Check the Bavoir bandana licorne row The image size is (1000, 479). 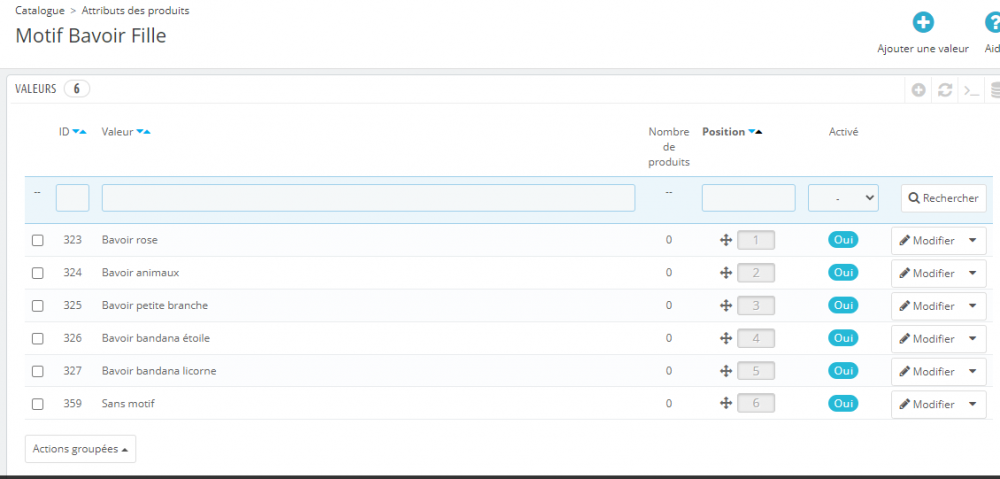pyautogui.click(x=38, y=371)
